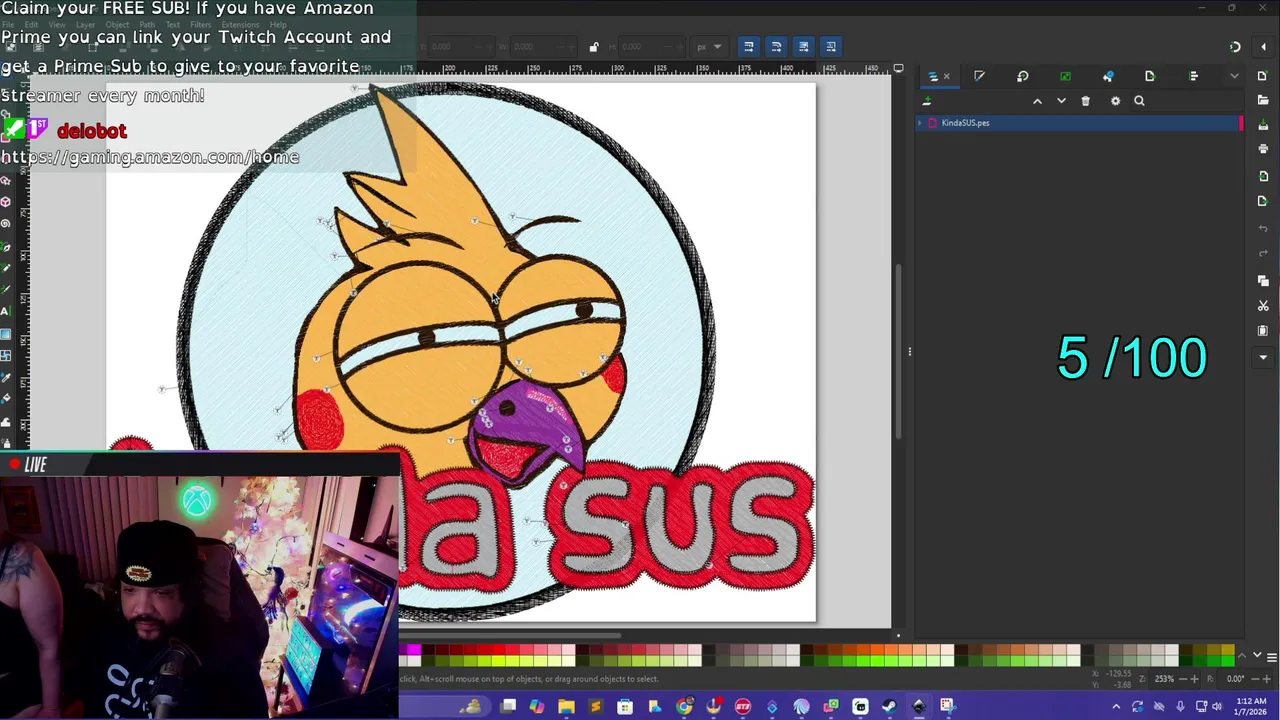This screenshot has width=1280, height=720.
Task: Click the Export icon in commands bar
Action: tap(1262, 201)
